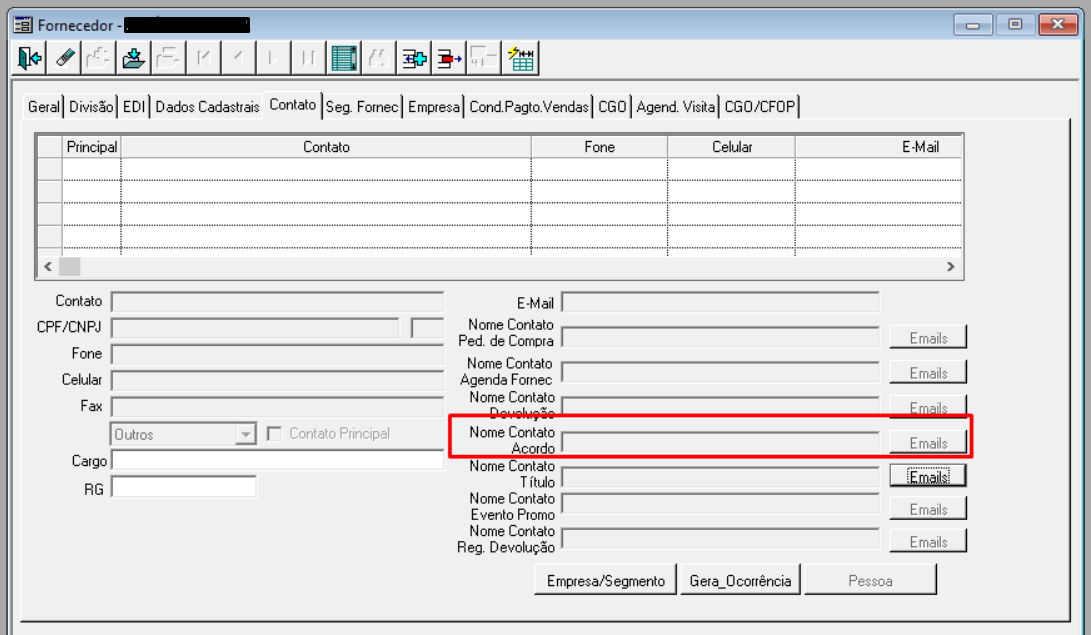Screen dimensions: 1091x635
Task: Go to last record navigation icon
Action: pos(308,58)
